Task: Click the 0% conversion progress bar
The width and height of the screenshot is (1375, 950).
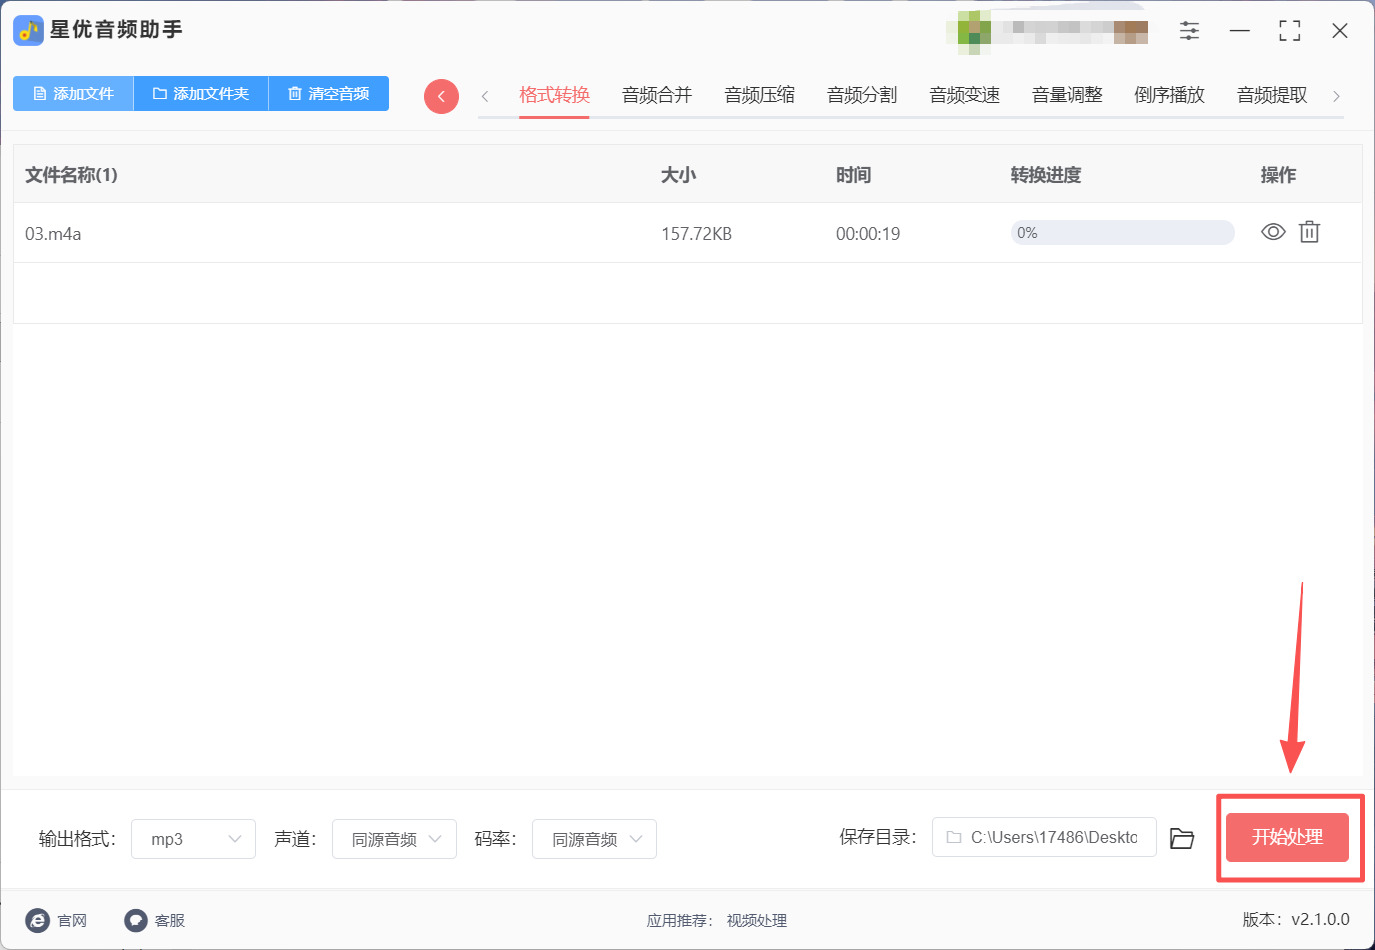Action: click(x=1123, y=233)
